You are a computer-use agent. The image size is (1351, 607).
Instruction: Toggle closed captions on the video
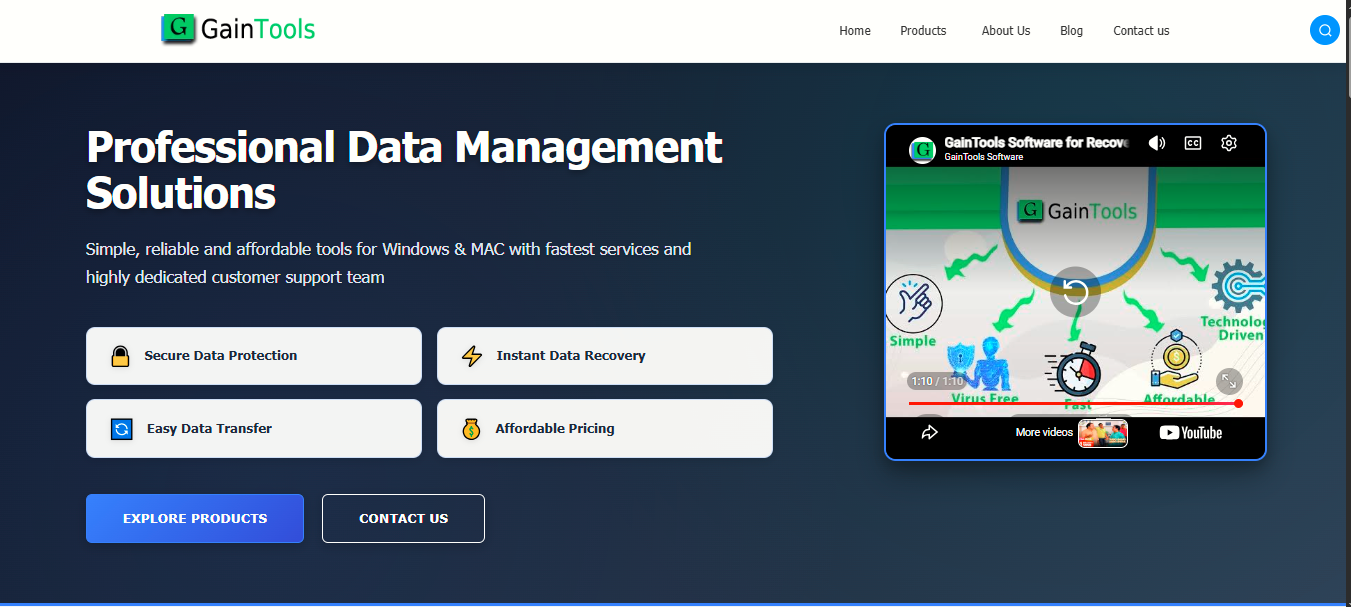tap(1193, 143)
